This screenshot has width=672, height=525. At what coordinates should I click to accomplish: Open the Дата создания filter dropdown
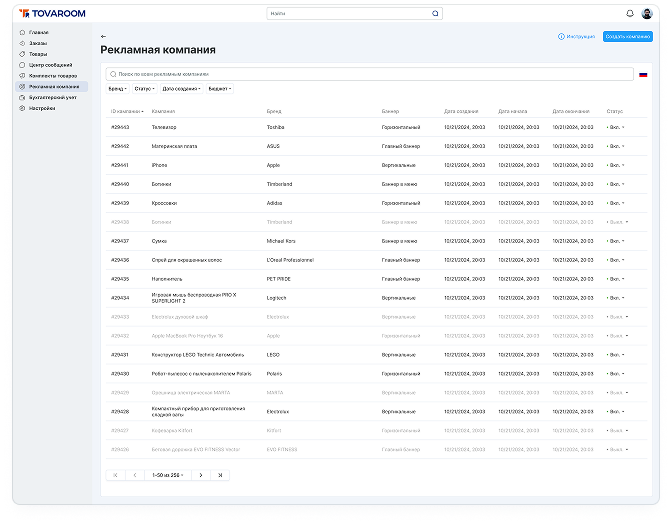[181, 89]
